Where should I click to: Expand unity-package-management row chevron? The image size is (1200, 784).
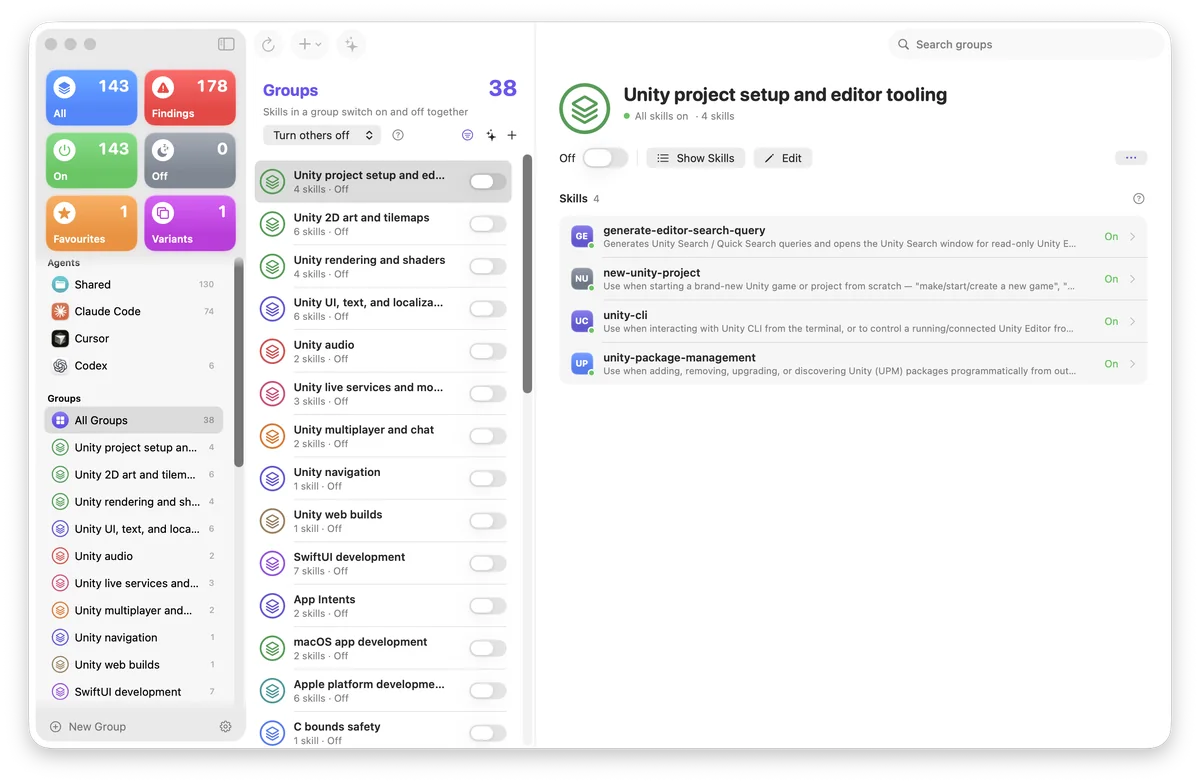point(1132,364)
